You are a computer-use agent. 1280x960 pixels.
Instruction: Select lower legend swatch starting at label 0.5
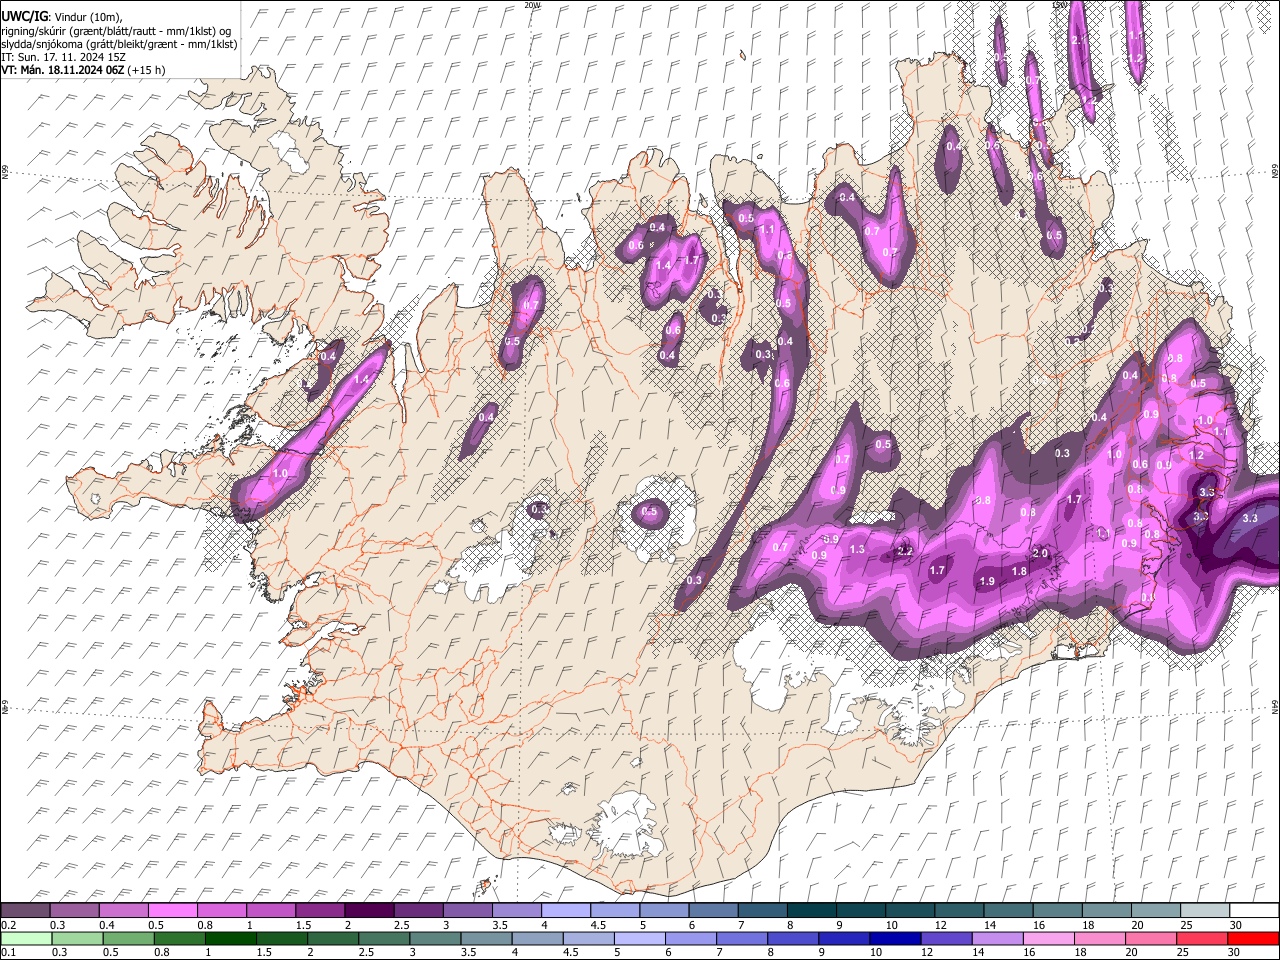tap(128, 938)
